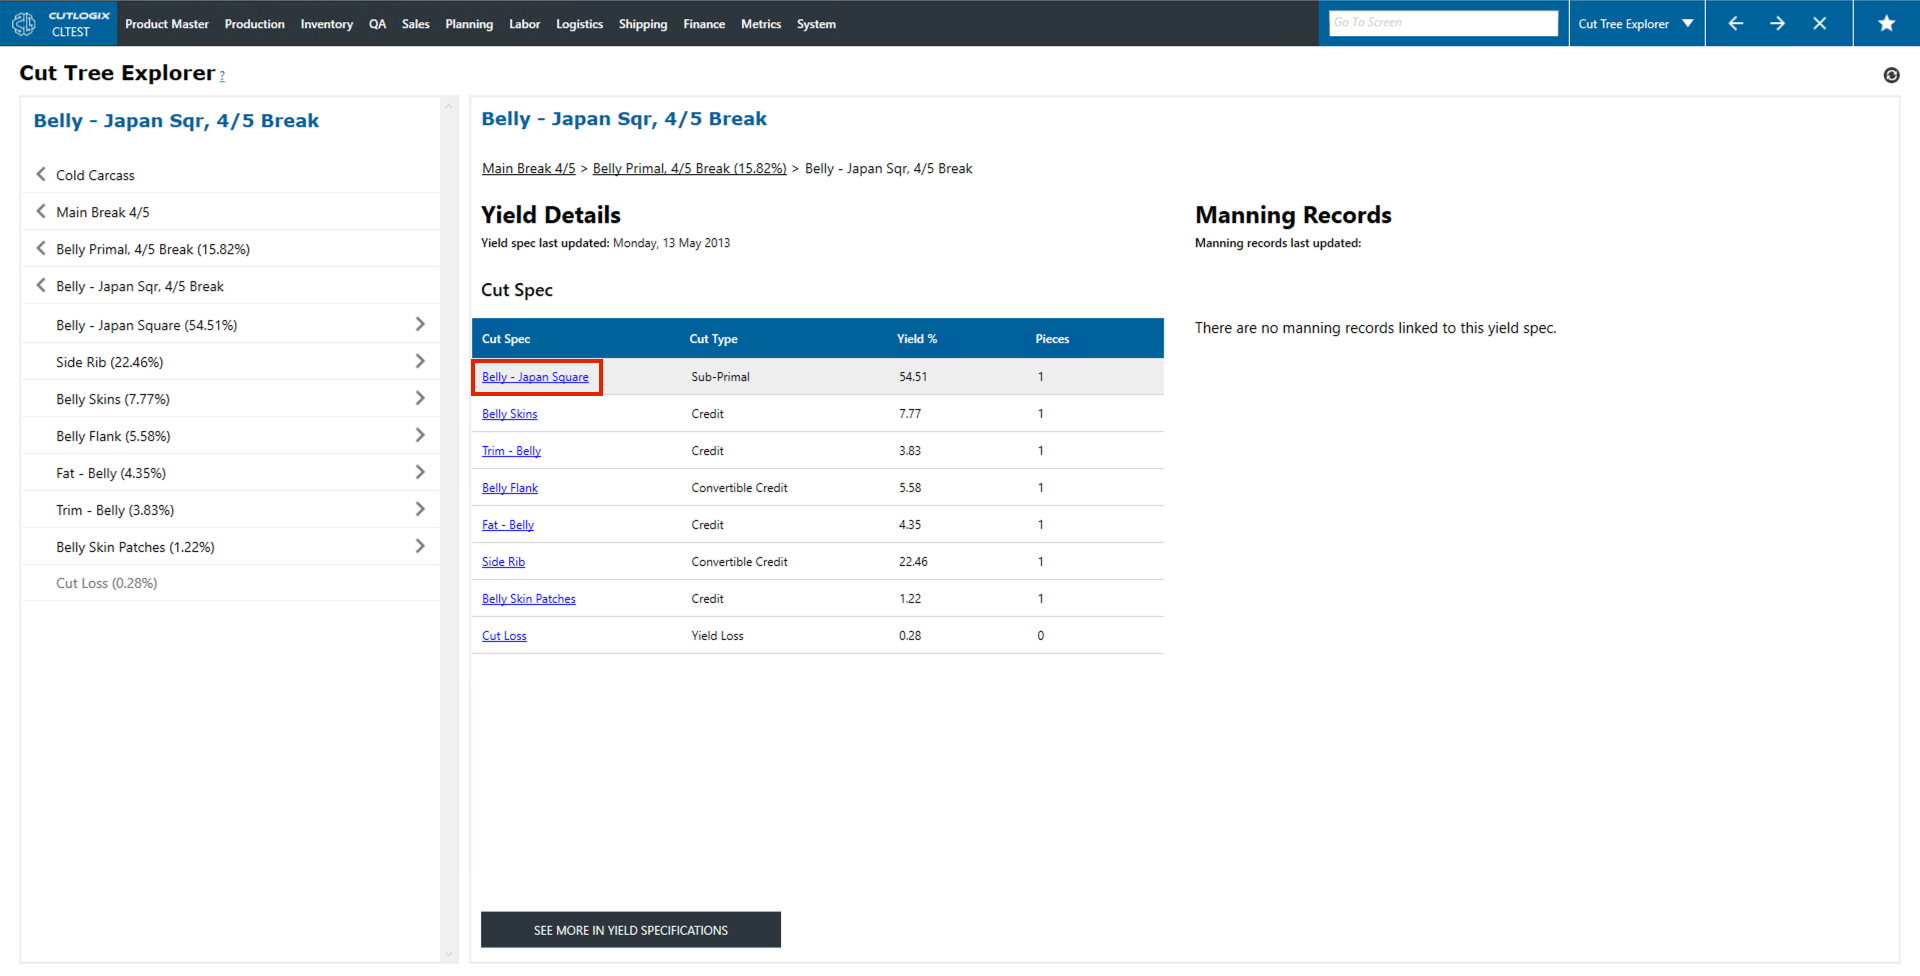Click the forward arrow navigation icon
Image resolution: width=1920 pixels, height=976 pixels.
point(1777,23)
